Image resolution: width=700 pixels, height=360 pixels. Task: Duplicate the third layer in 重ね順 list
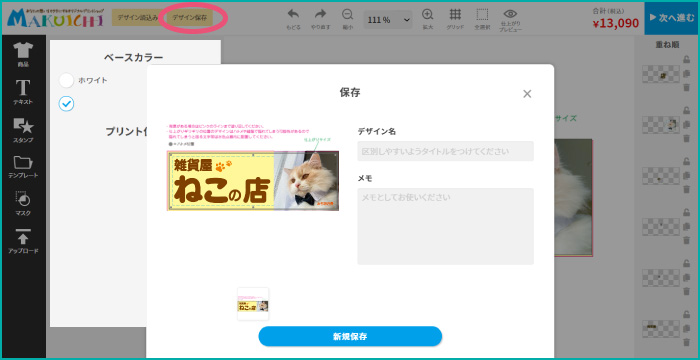point(686,176)
